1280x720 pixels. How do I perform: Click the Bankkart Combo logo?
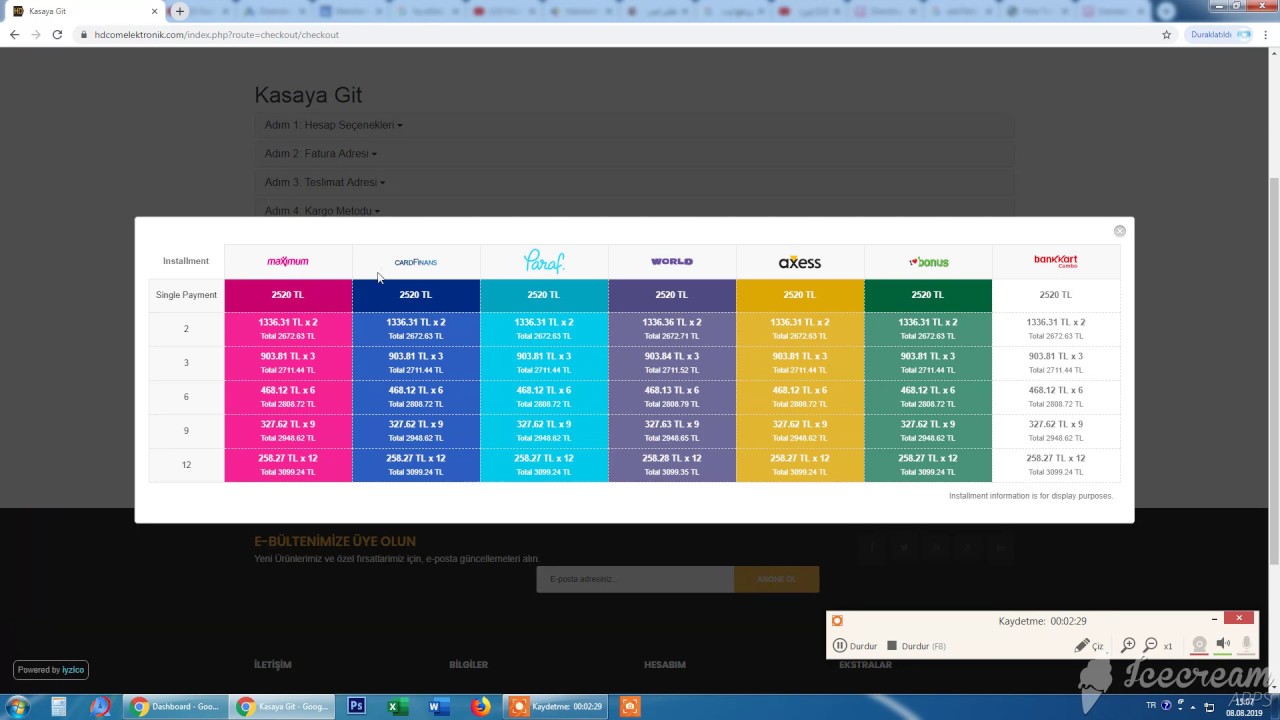pos(1056,261)
